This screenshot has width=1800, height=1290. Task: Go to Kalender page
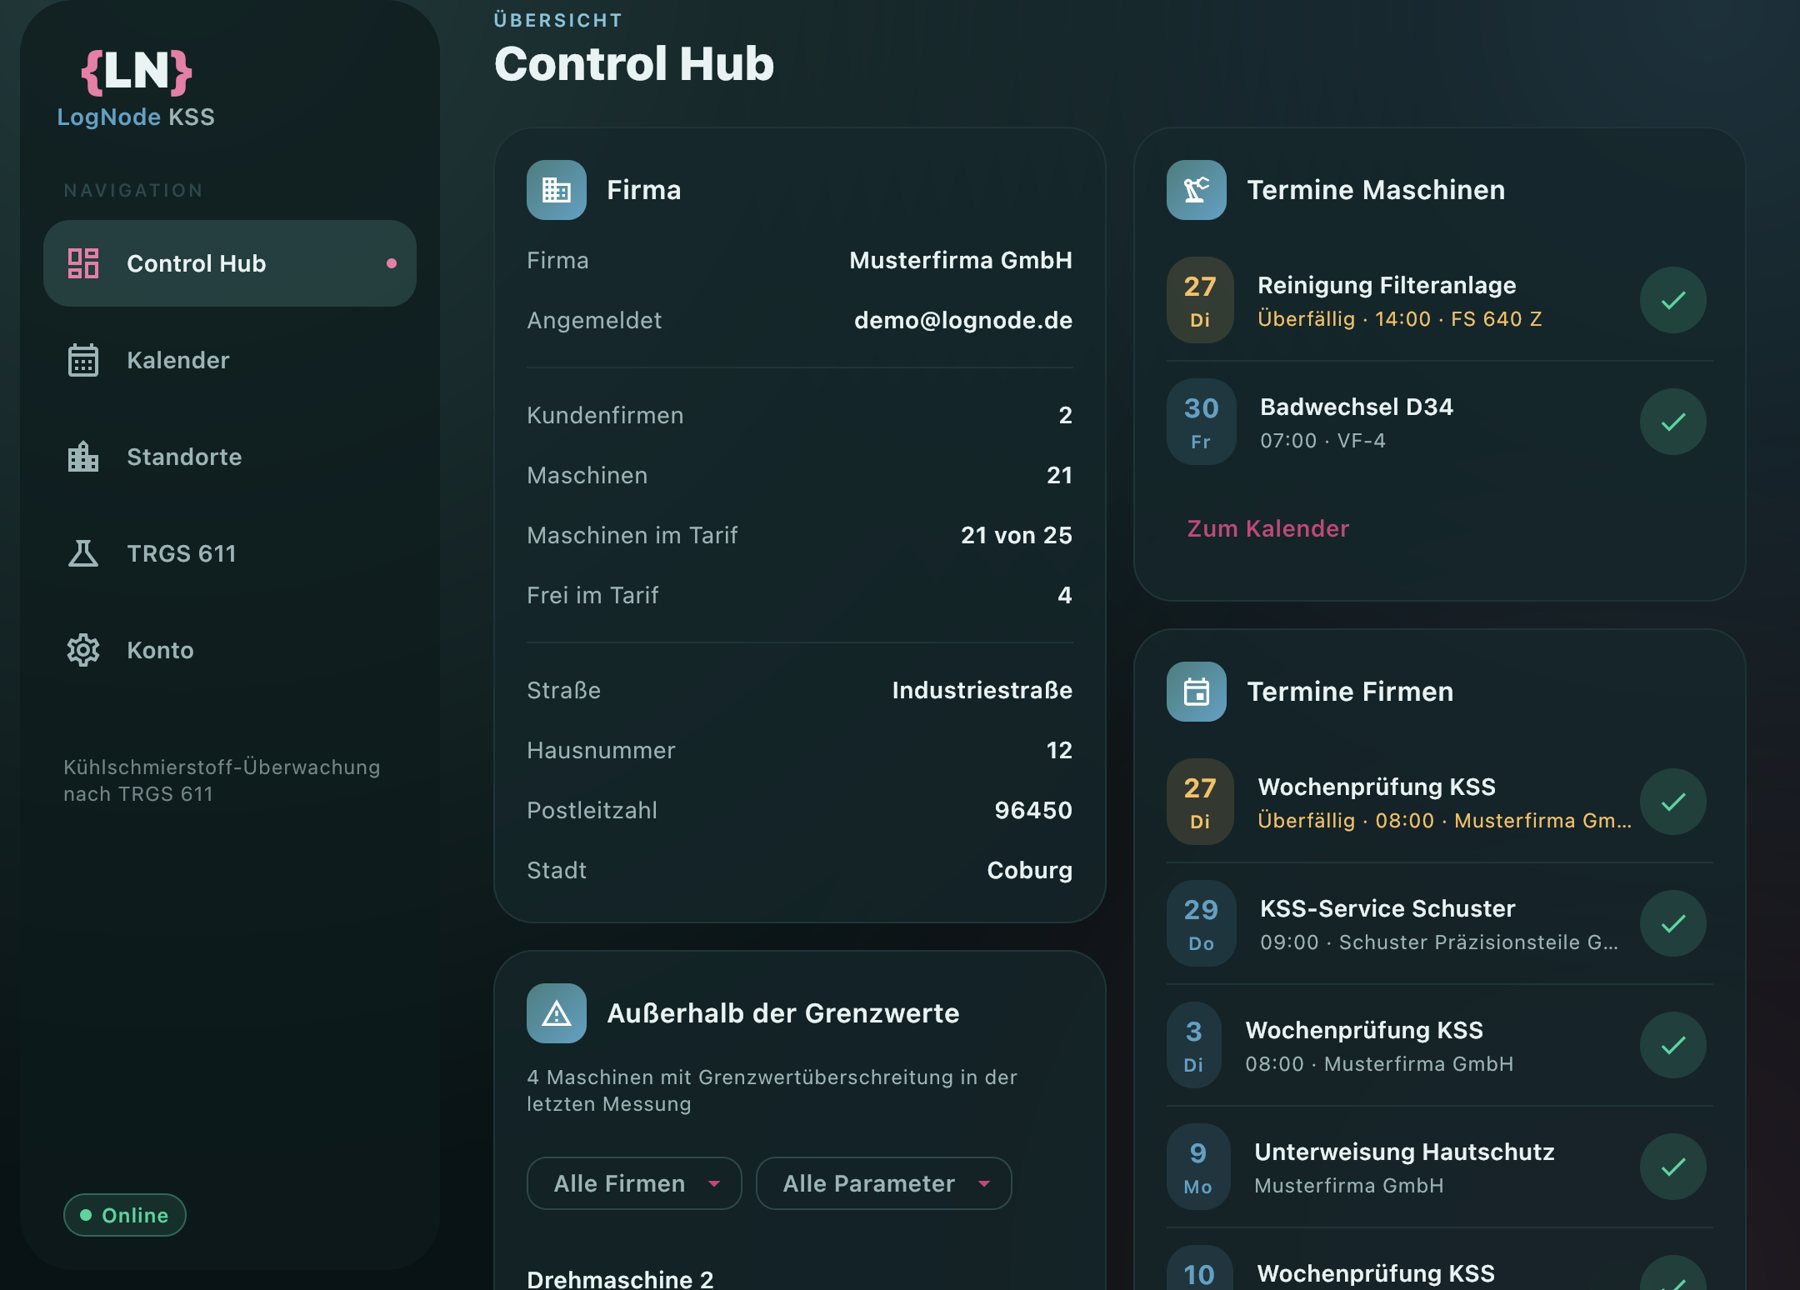click(x=230, y=360)
